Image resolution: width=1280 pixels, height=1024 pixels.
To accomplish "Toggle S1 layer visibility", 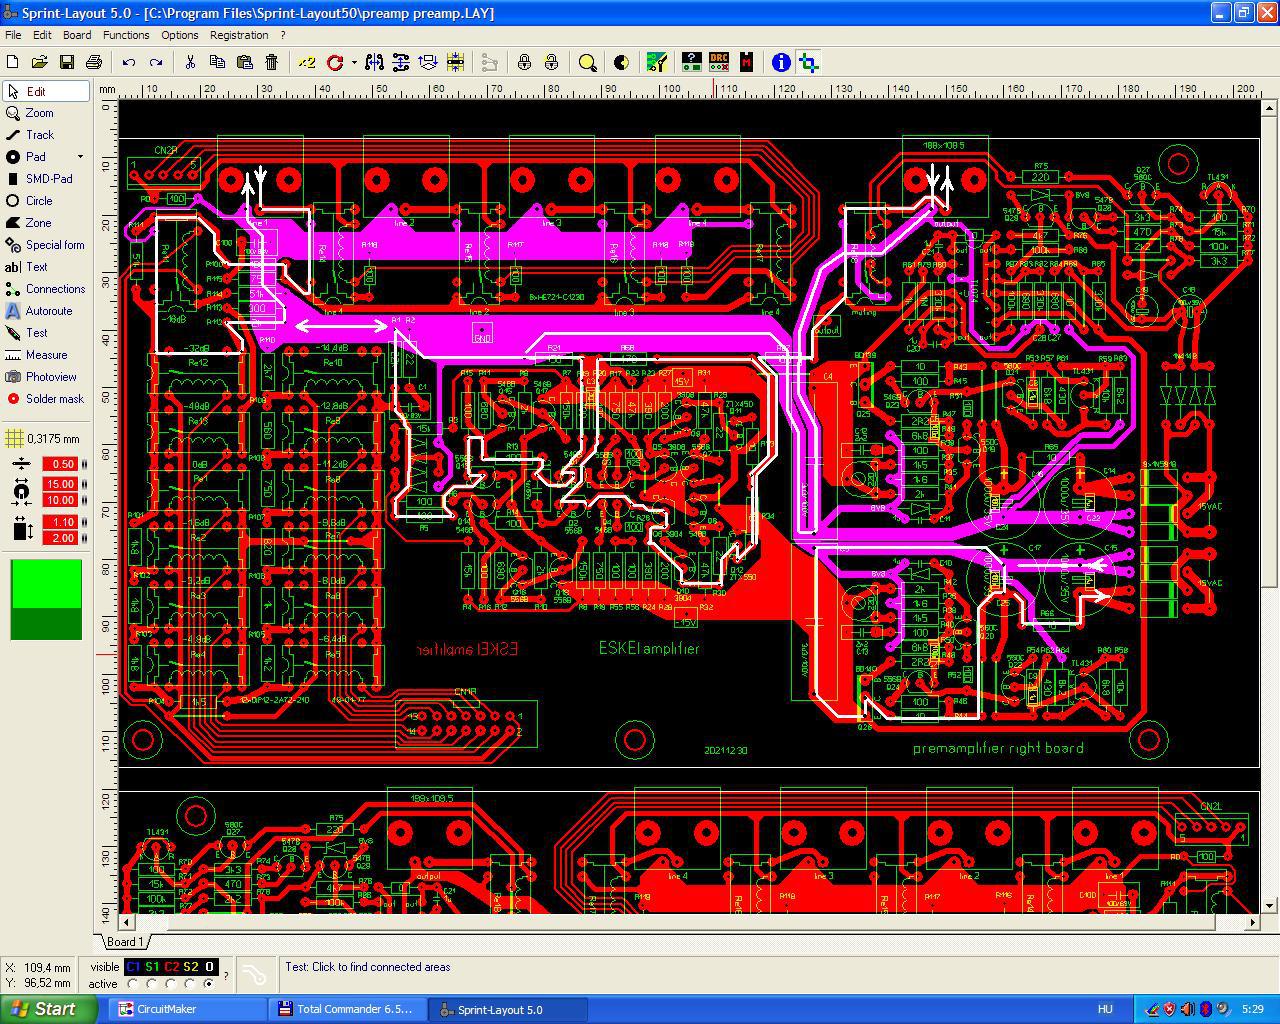I will tap(152, 967).
